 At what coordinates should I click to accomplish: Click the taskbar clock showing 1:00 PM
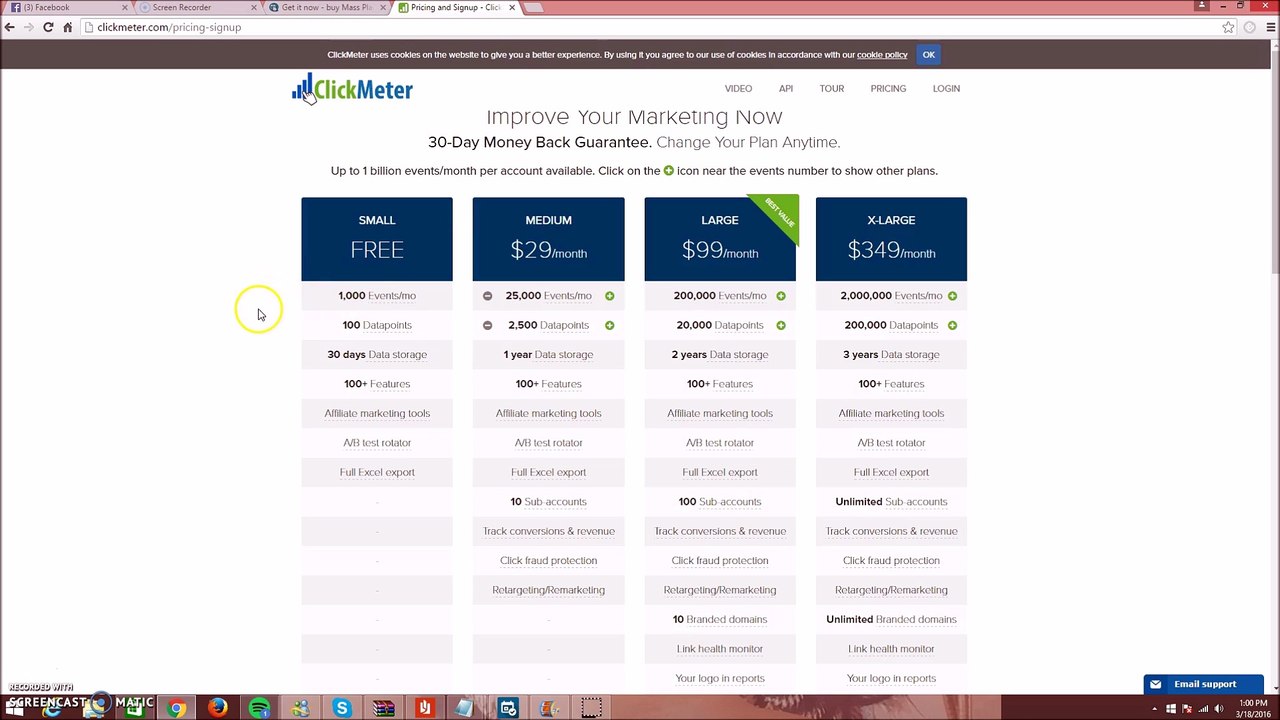(1253, 708)
